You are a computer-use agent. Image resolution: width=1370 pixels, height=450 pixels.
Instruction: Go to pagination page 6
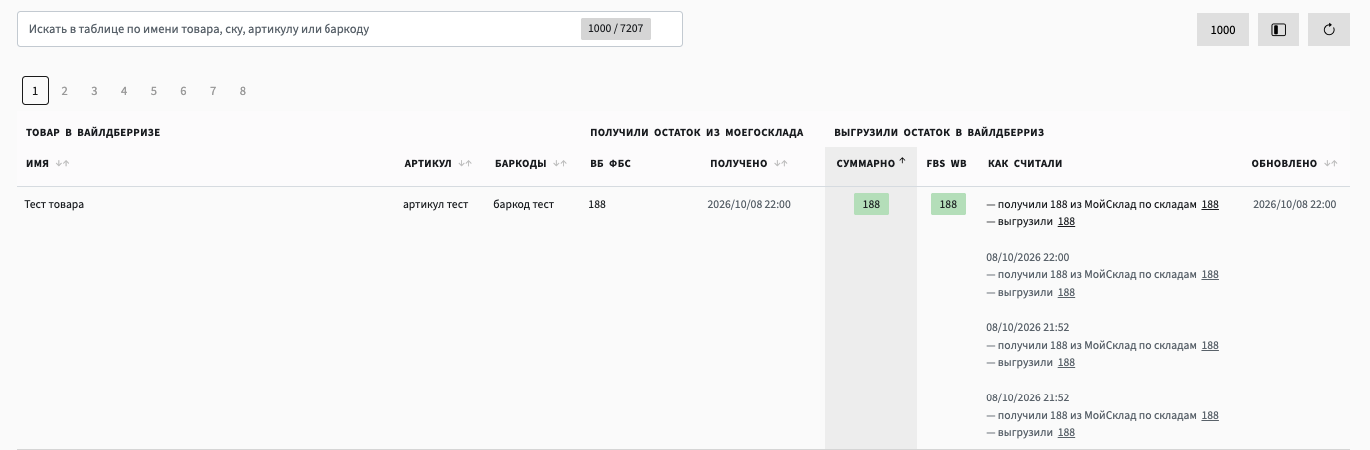point(183,91)
